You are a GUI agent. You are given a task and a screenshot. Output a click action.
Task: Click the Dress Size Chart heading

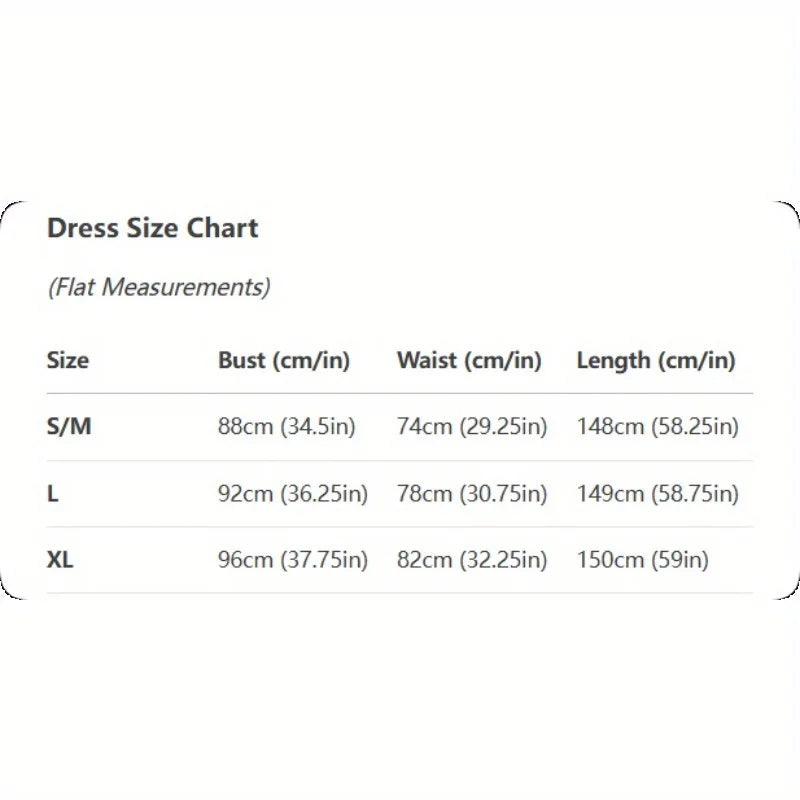pyautogui.click(x=152, y=228)
